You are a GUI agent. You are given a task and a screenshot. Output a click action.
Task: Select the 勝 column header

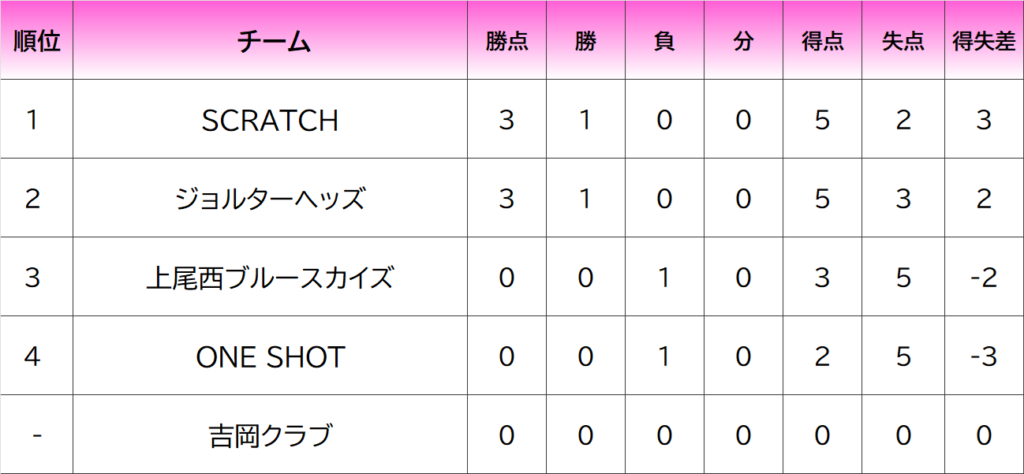click(586, 40)
